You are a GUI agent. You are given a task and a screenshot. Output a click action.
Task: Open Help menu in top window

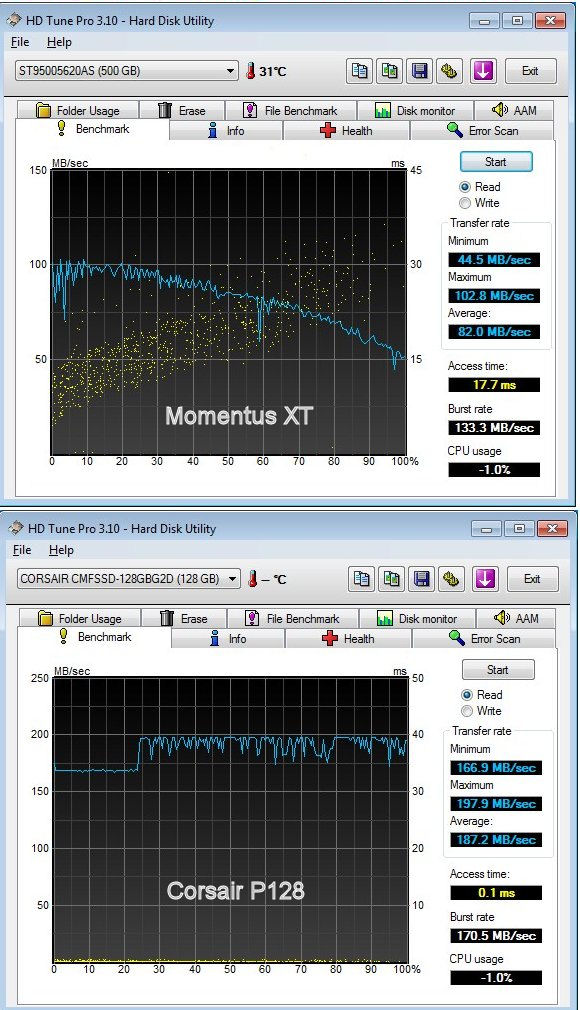click(59, 42)
